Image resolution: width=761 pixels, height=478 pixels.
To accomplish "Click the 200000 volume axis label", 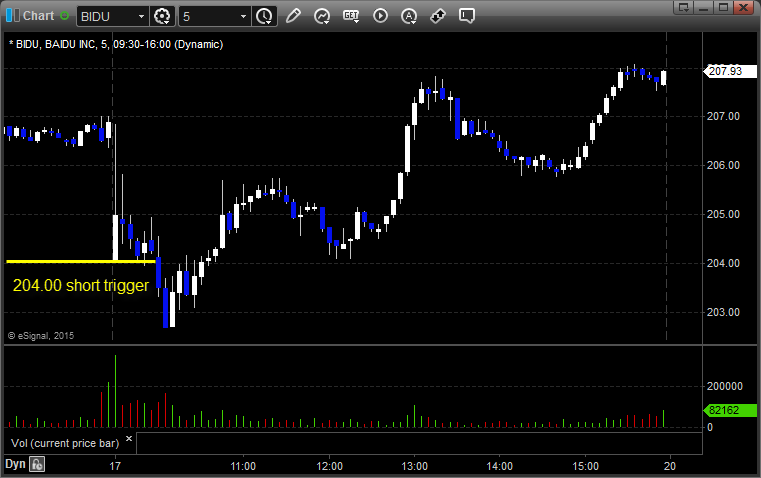I will tap(725, 386).
